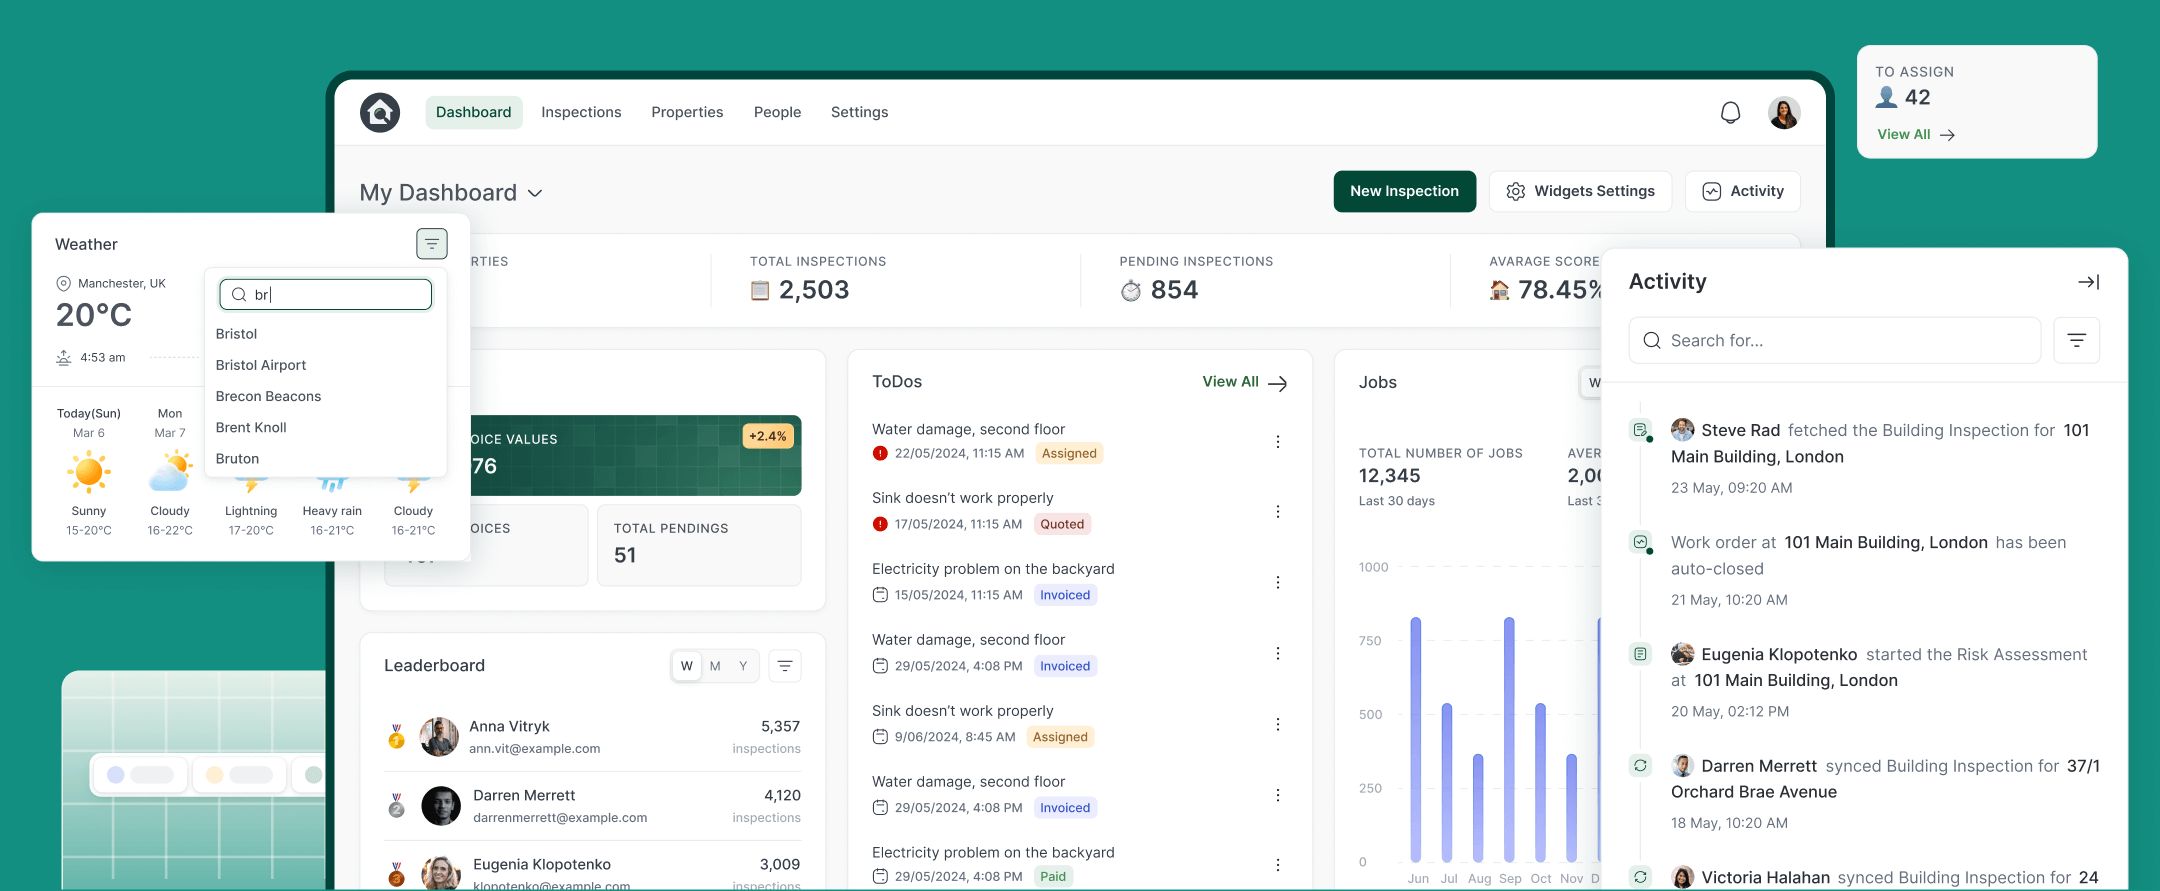Click the work order auto-closed activity icon

coord(1640,542)
